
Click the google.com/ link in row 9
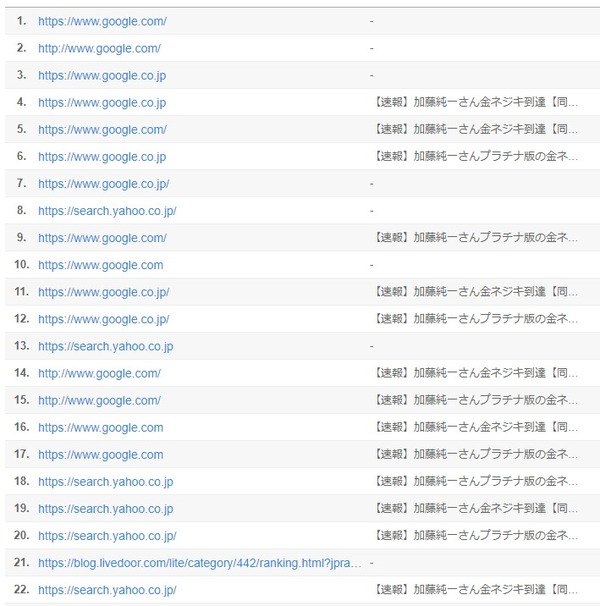[x=102, y=238]
